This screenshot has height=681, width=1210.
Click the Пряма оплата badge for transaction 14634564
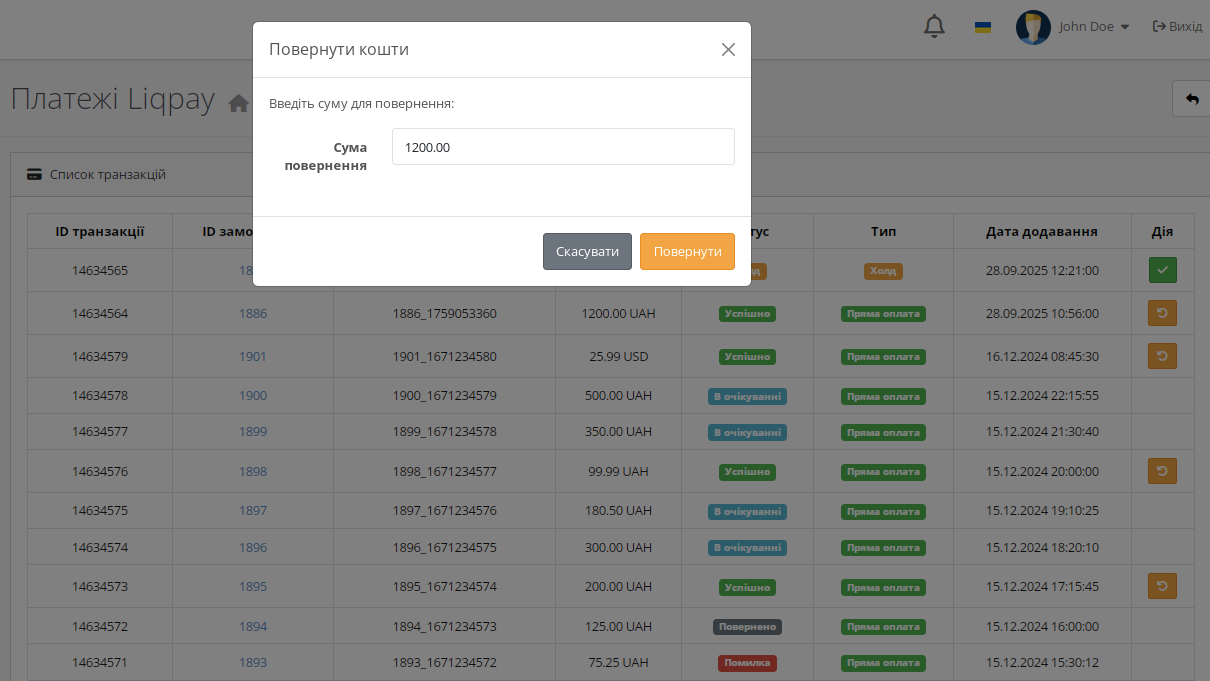[x=883, y=314]
